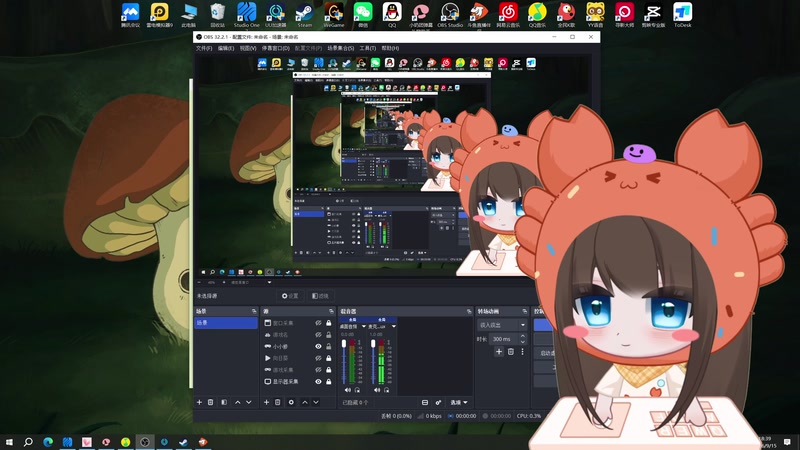Open Microsoft Edge from the taskbar
The width and height of the screenshot is (800, 450).
pos(48,442)
